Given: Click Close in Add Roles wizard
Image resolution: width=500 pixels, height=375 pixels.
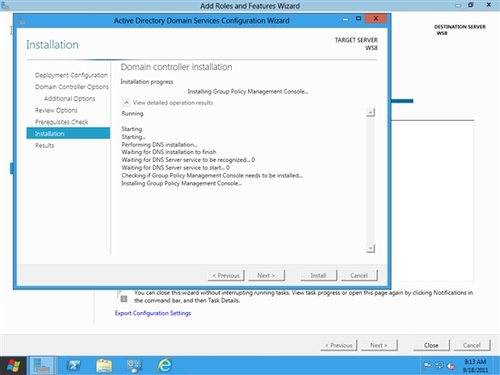Looking at the screenshot, I should [x=431, y=345].
